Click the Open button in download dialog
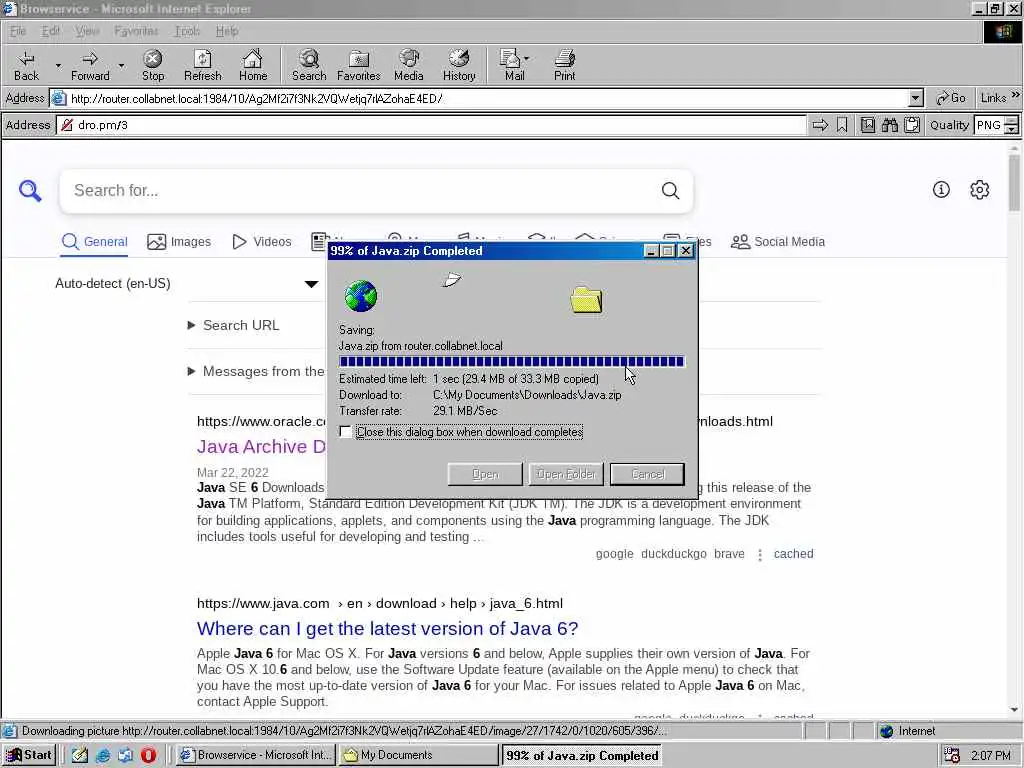The height and width of the screenshot is (768, 1024). tap(485, 474)
